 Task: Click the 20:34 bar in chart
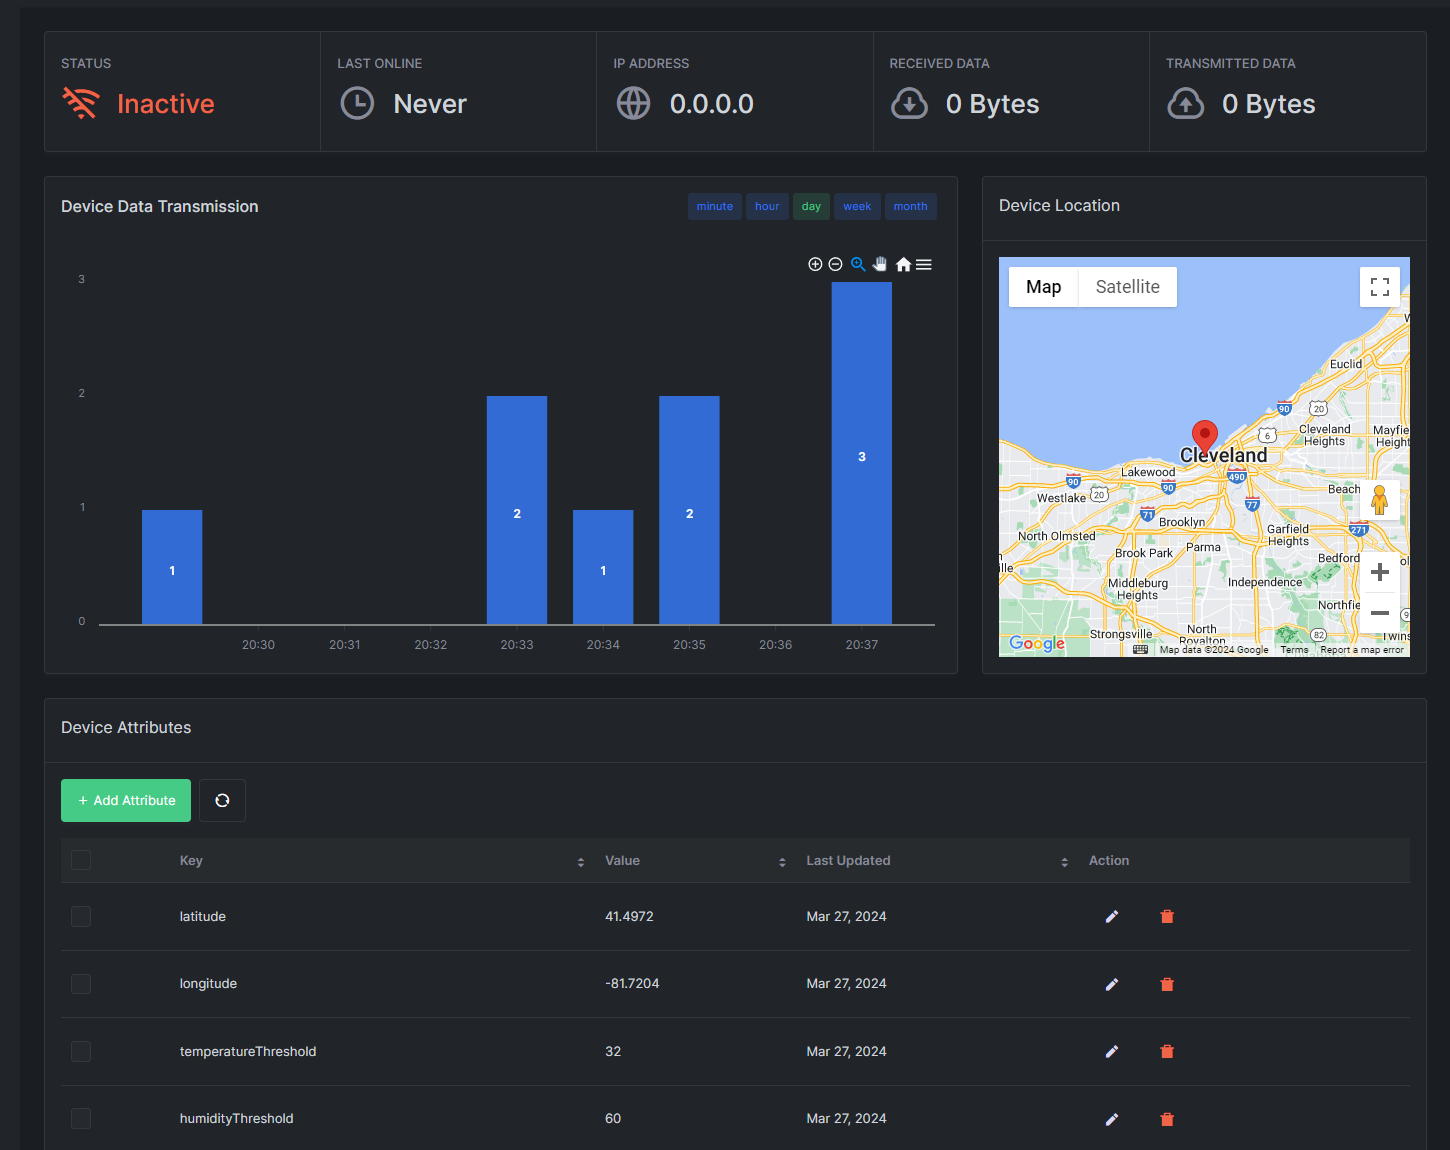pyautogui.click(x=603, y=567)
